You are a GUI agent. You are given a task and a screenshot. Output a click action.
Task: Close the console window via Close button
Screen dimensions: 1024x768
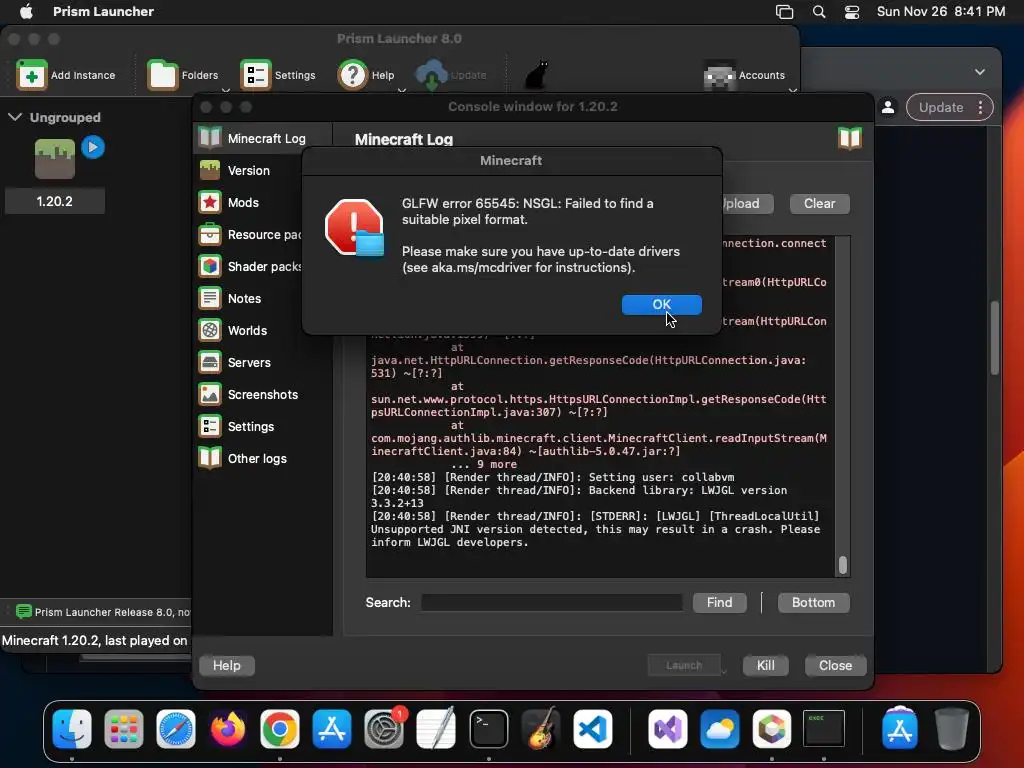[x=835, y=665]
